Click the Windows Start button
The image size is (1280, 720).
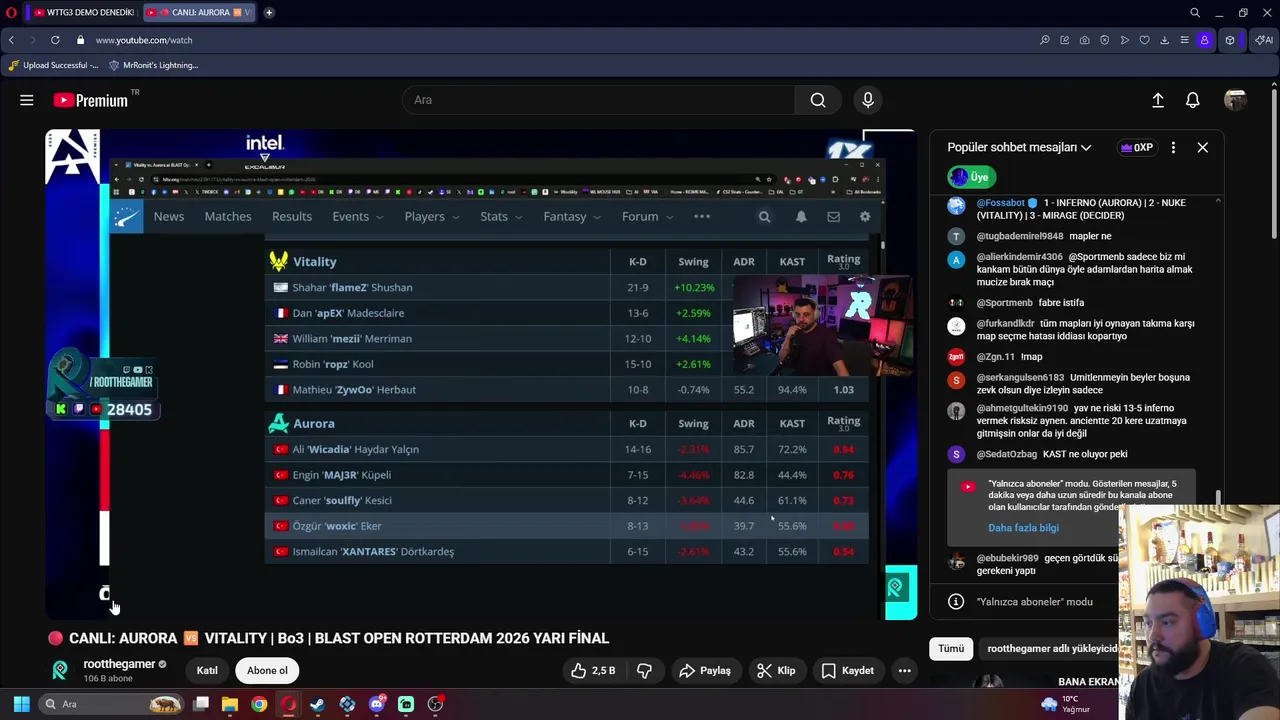(21, 704)
